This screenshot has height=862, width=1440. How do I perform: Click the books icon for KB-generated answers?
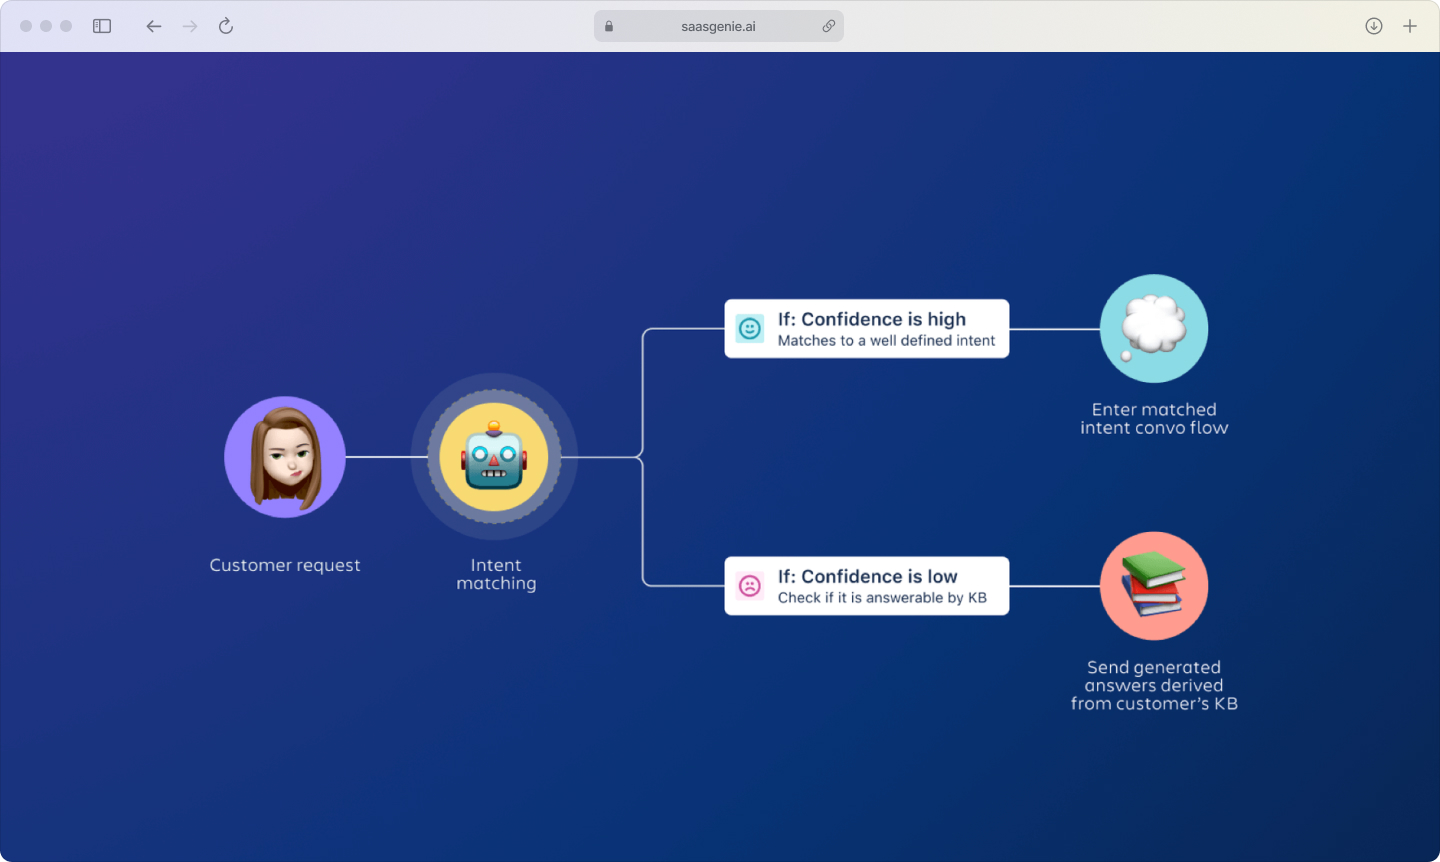[x=1154, y=586]
